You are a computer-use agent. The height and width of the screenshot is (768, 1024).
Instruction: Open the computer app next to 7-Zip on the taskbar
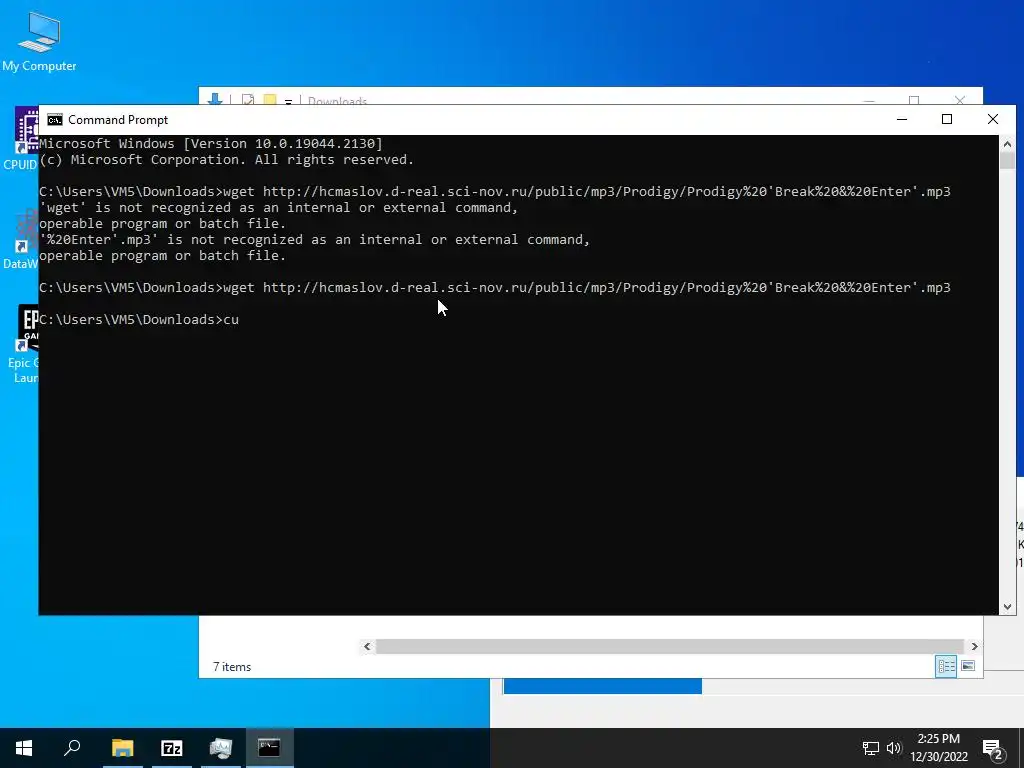[221, 748]
